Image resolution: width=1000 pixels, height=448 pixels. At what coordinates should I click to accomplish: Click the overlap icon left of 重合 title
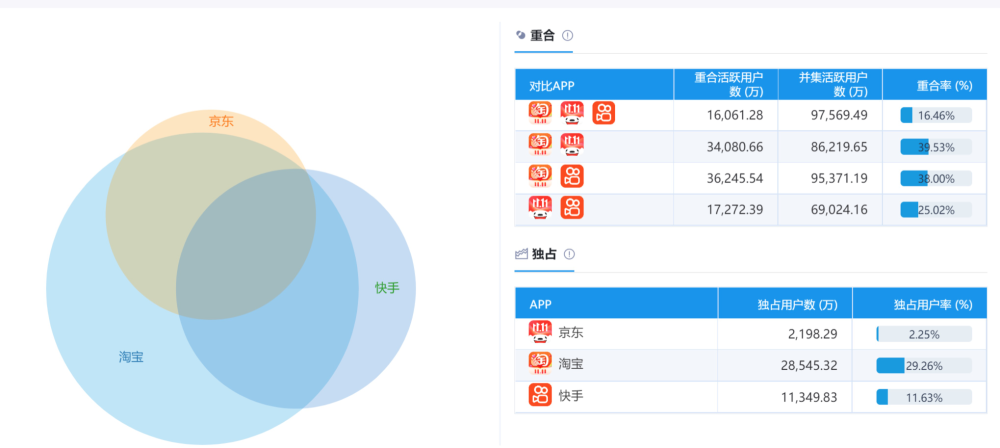tap(521, 35)
